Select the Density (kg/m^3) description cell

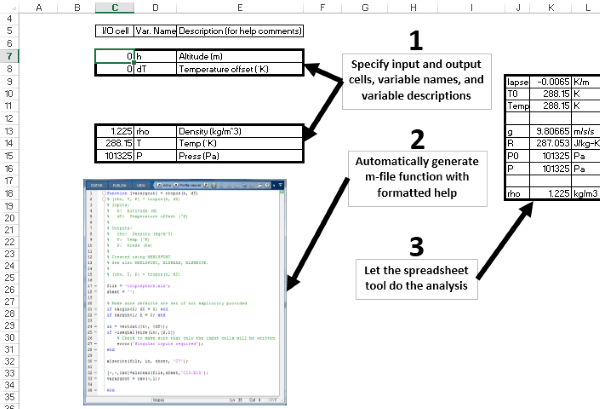click(x=240, y=131)
